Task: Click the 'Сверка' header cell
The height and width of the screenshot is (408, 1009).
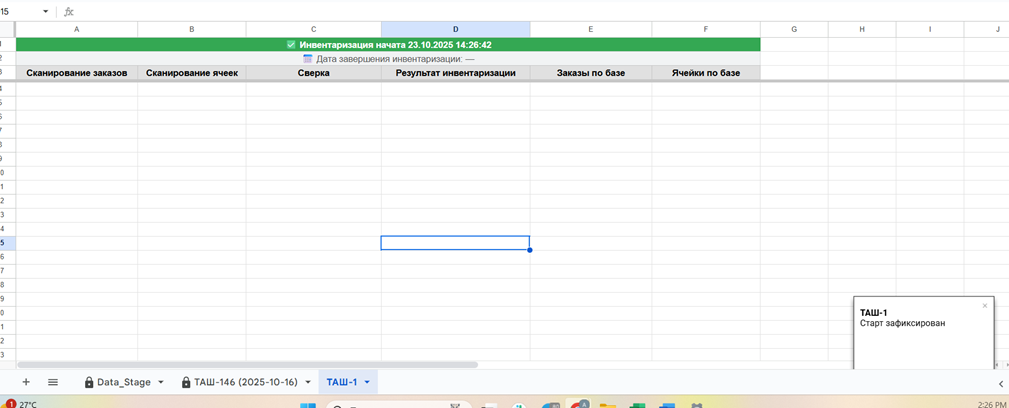Action: 313,73
